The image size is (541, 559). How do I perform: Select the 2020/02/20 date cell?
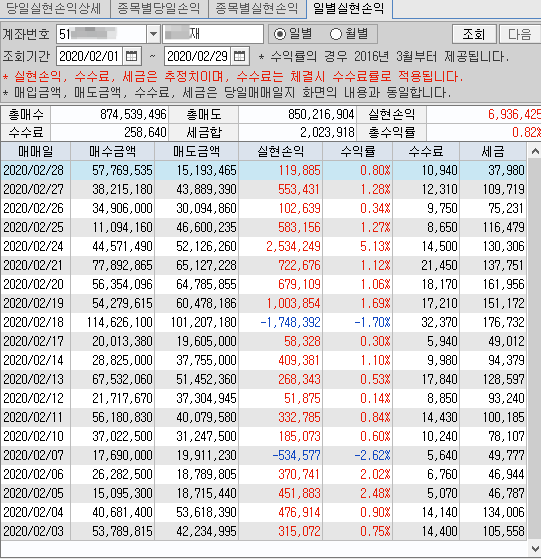36,284
